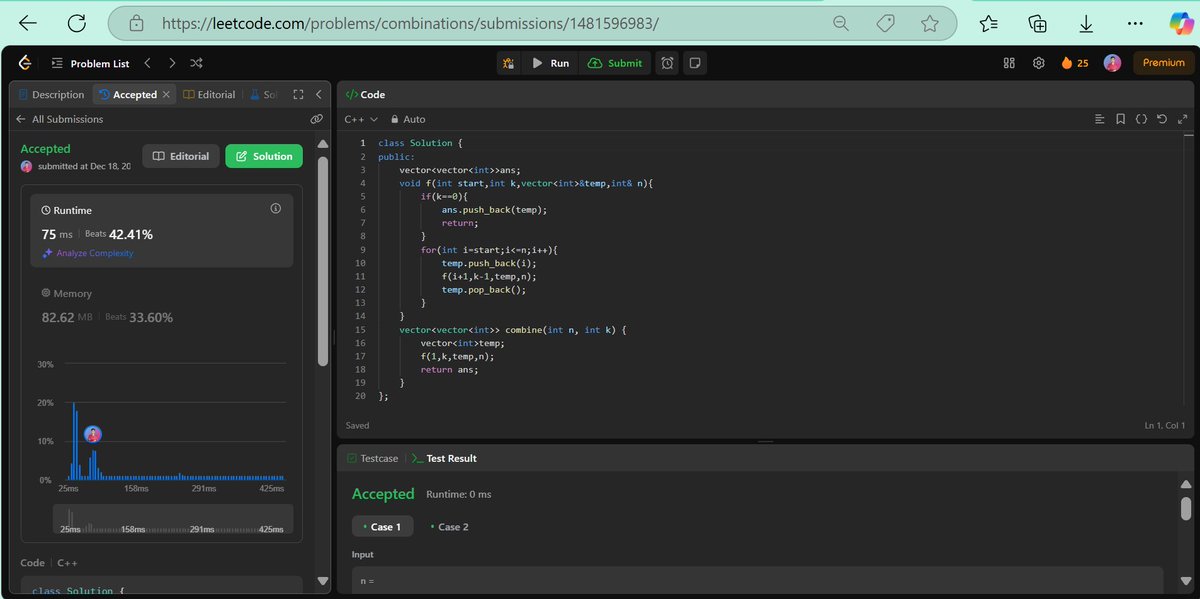Switch to the Solutions tab

click(x=263, y=95)
